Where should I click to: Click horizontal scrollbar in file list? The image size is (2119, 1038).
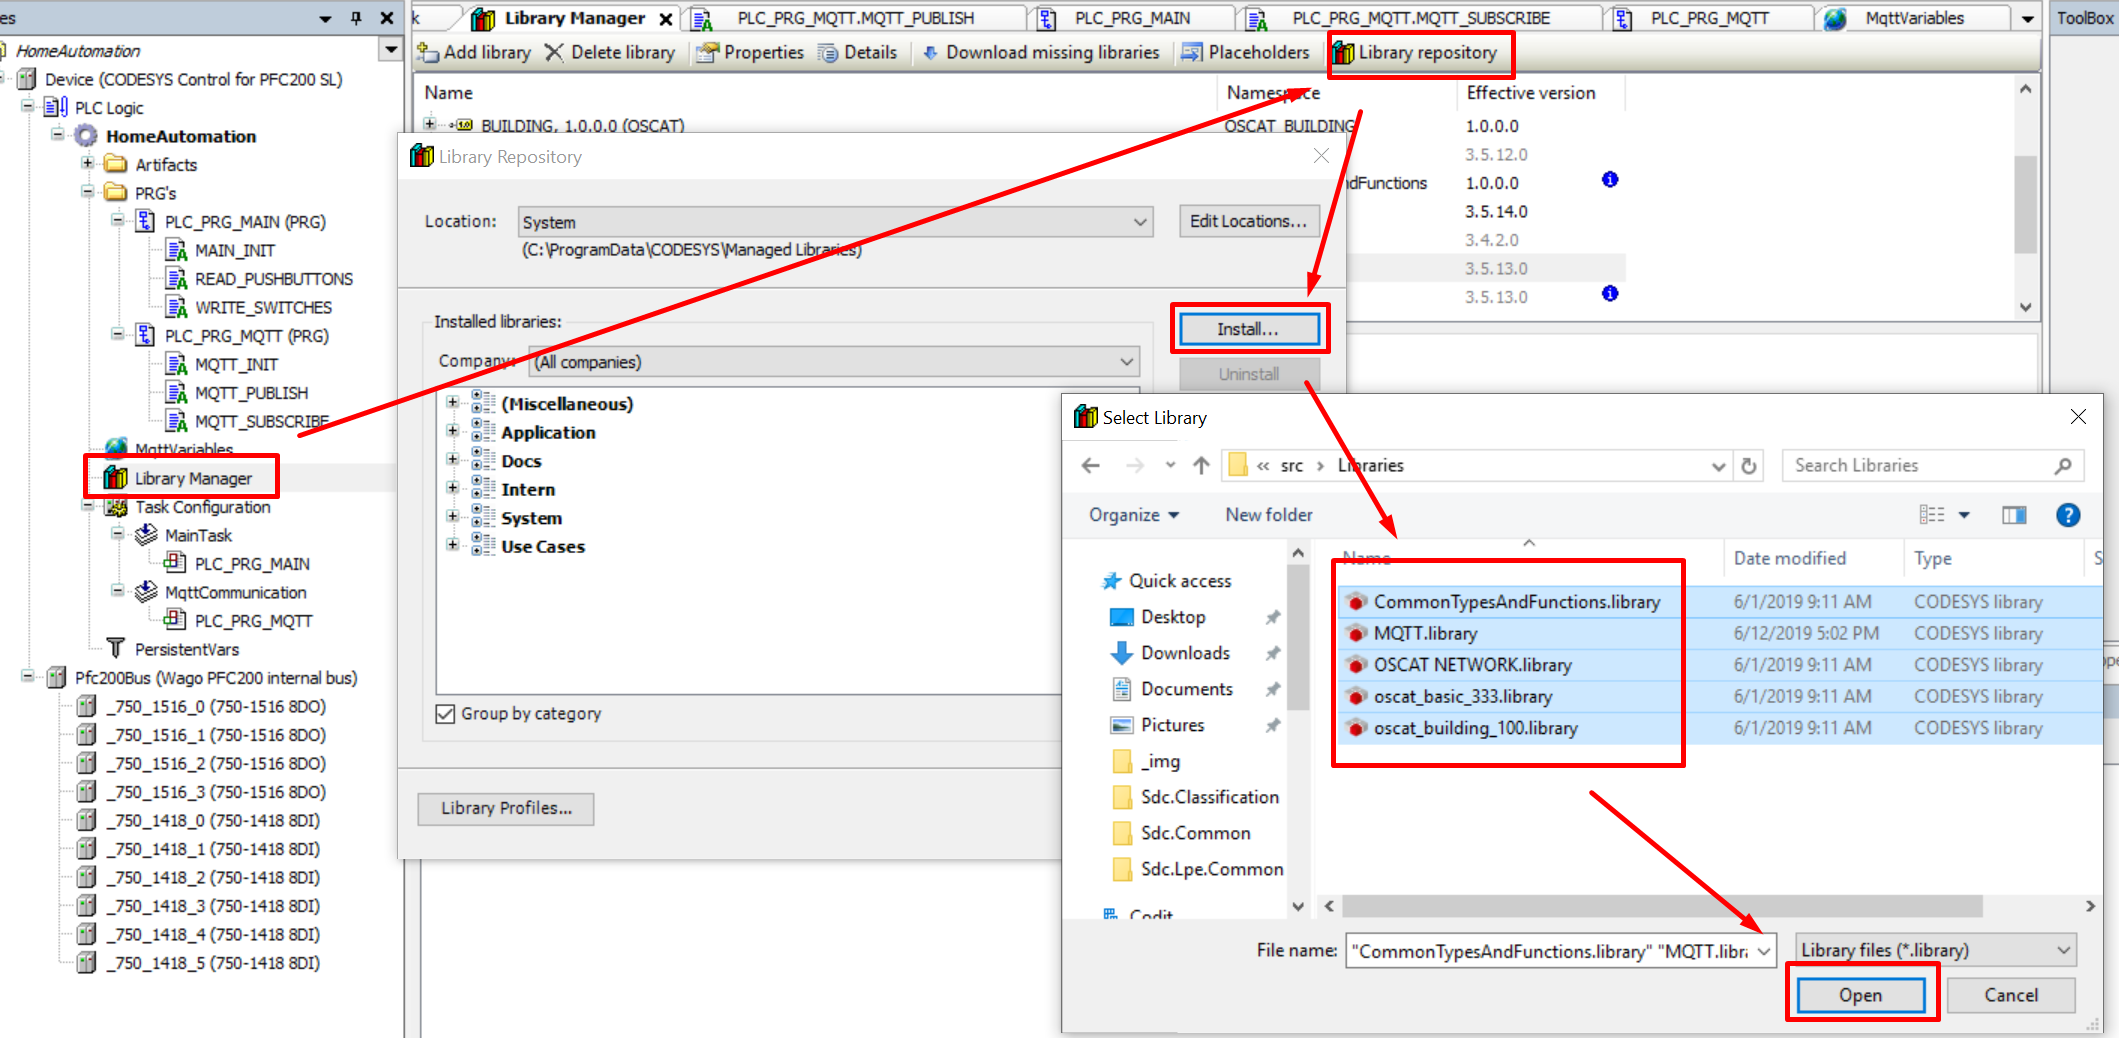(x=1662, y=906)
